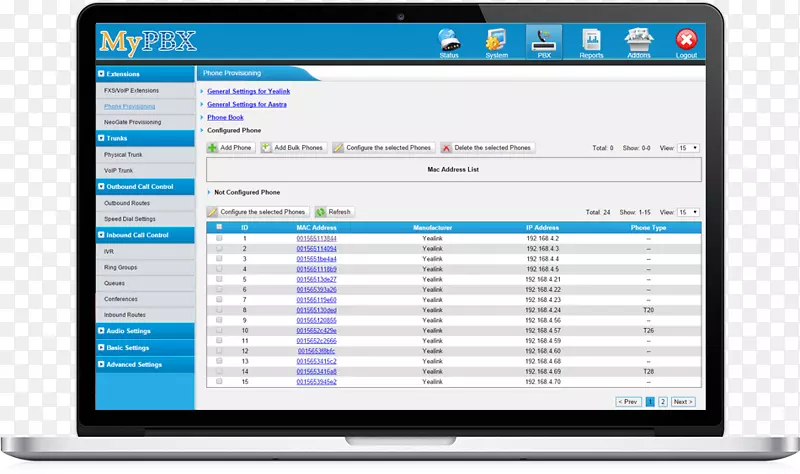Viewport: 800px width, 474px height.
Task: Check the box for row ID 8
Action: (x=219, y=310)
